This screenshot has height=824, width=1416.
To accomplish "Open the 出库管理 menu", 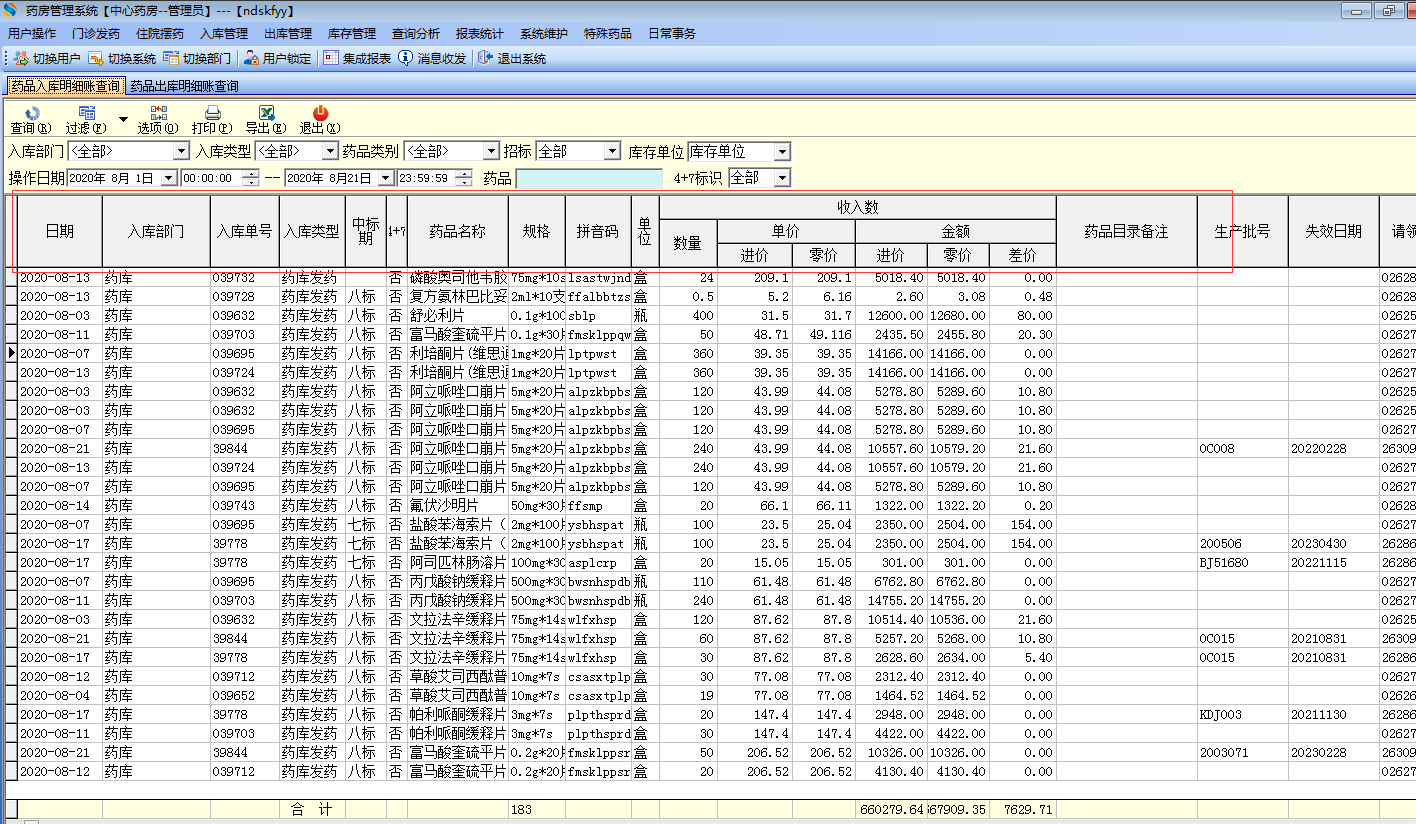I will point(288,33).
